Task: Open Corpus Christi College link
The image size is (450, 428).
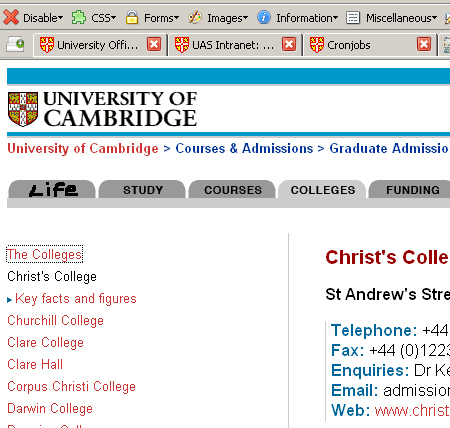Action: tap(71, 386)
